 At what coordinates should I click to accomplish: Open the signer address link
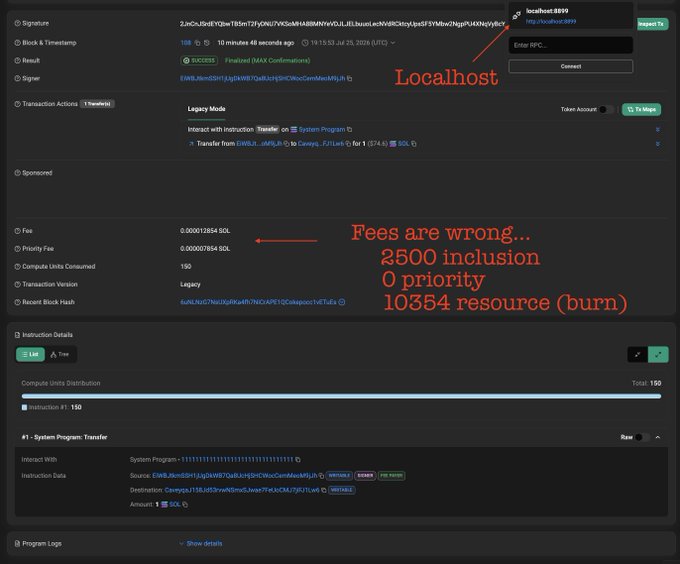263,78
